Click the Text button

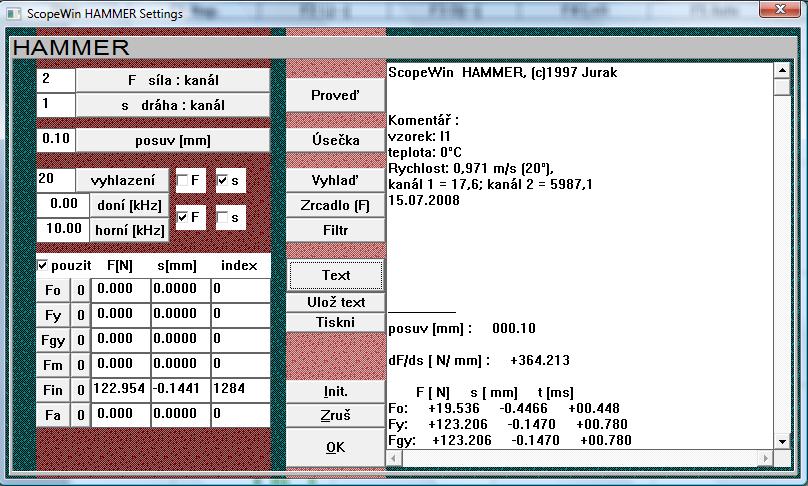pos(335,275)
